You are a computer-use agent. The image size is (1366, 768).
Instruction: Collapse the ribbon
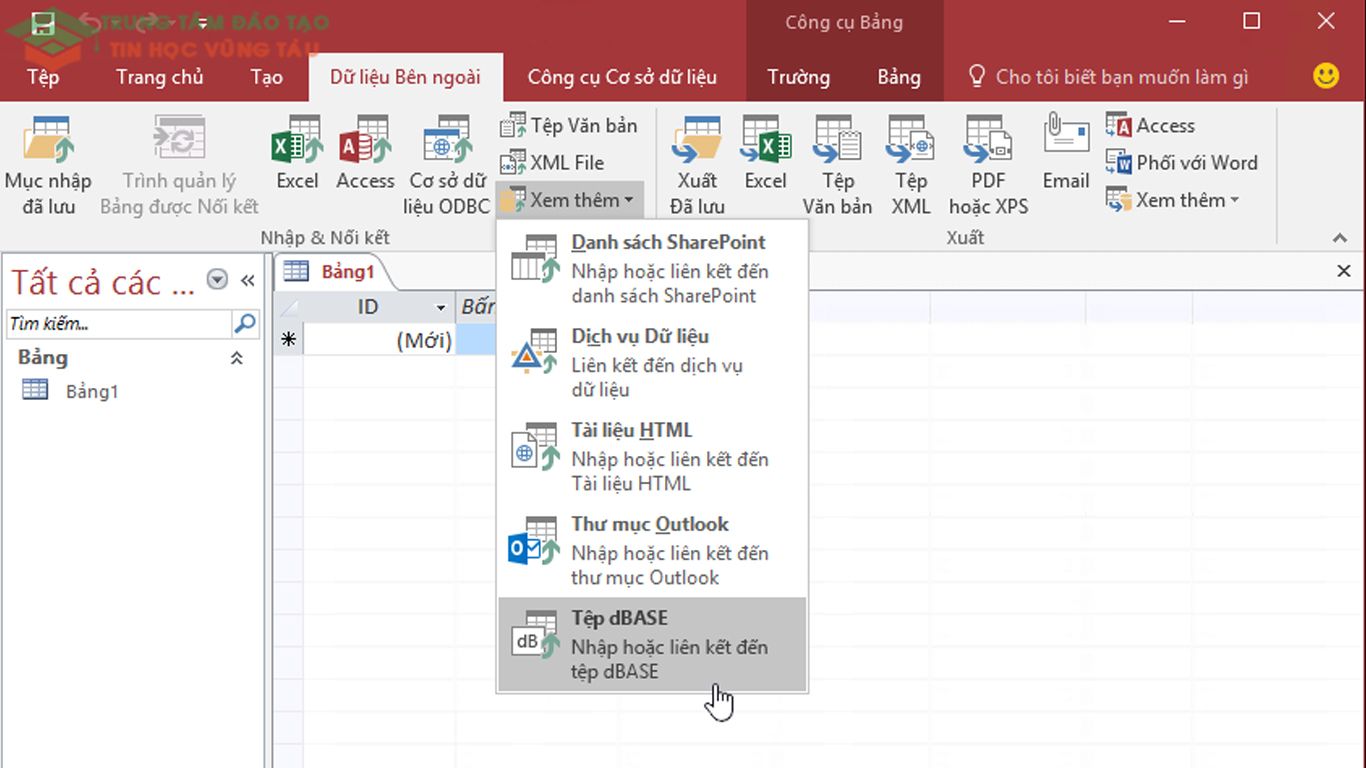tap(1339, 238)
